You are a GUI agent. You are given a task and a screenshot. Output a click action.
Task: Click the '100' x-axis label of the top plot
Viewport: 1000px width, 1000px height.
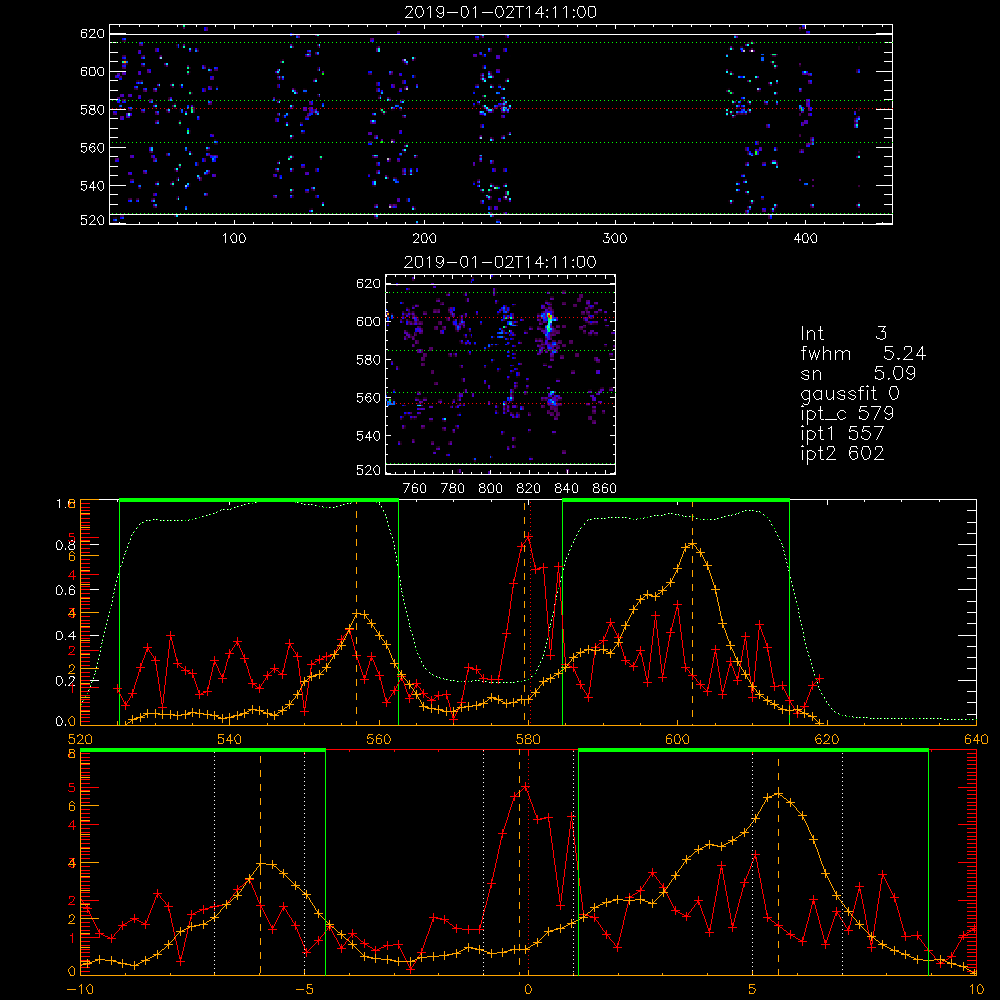234,238
